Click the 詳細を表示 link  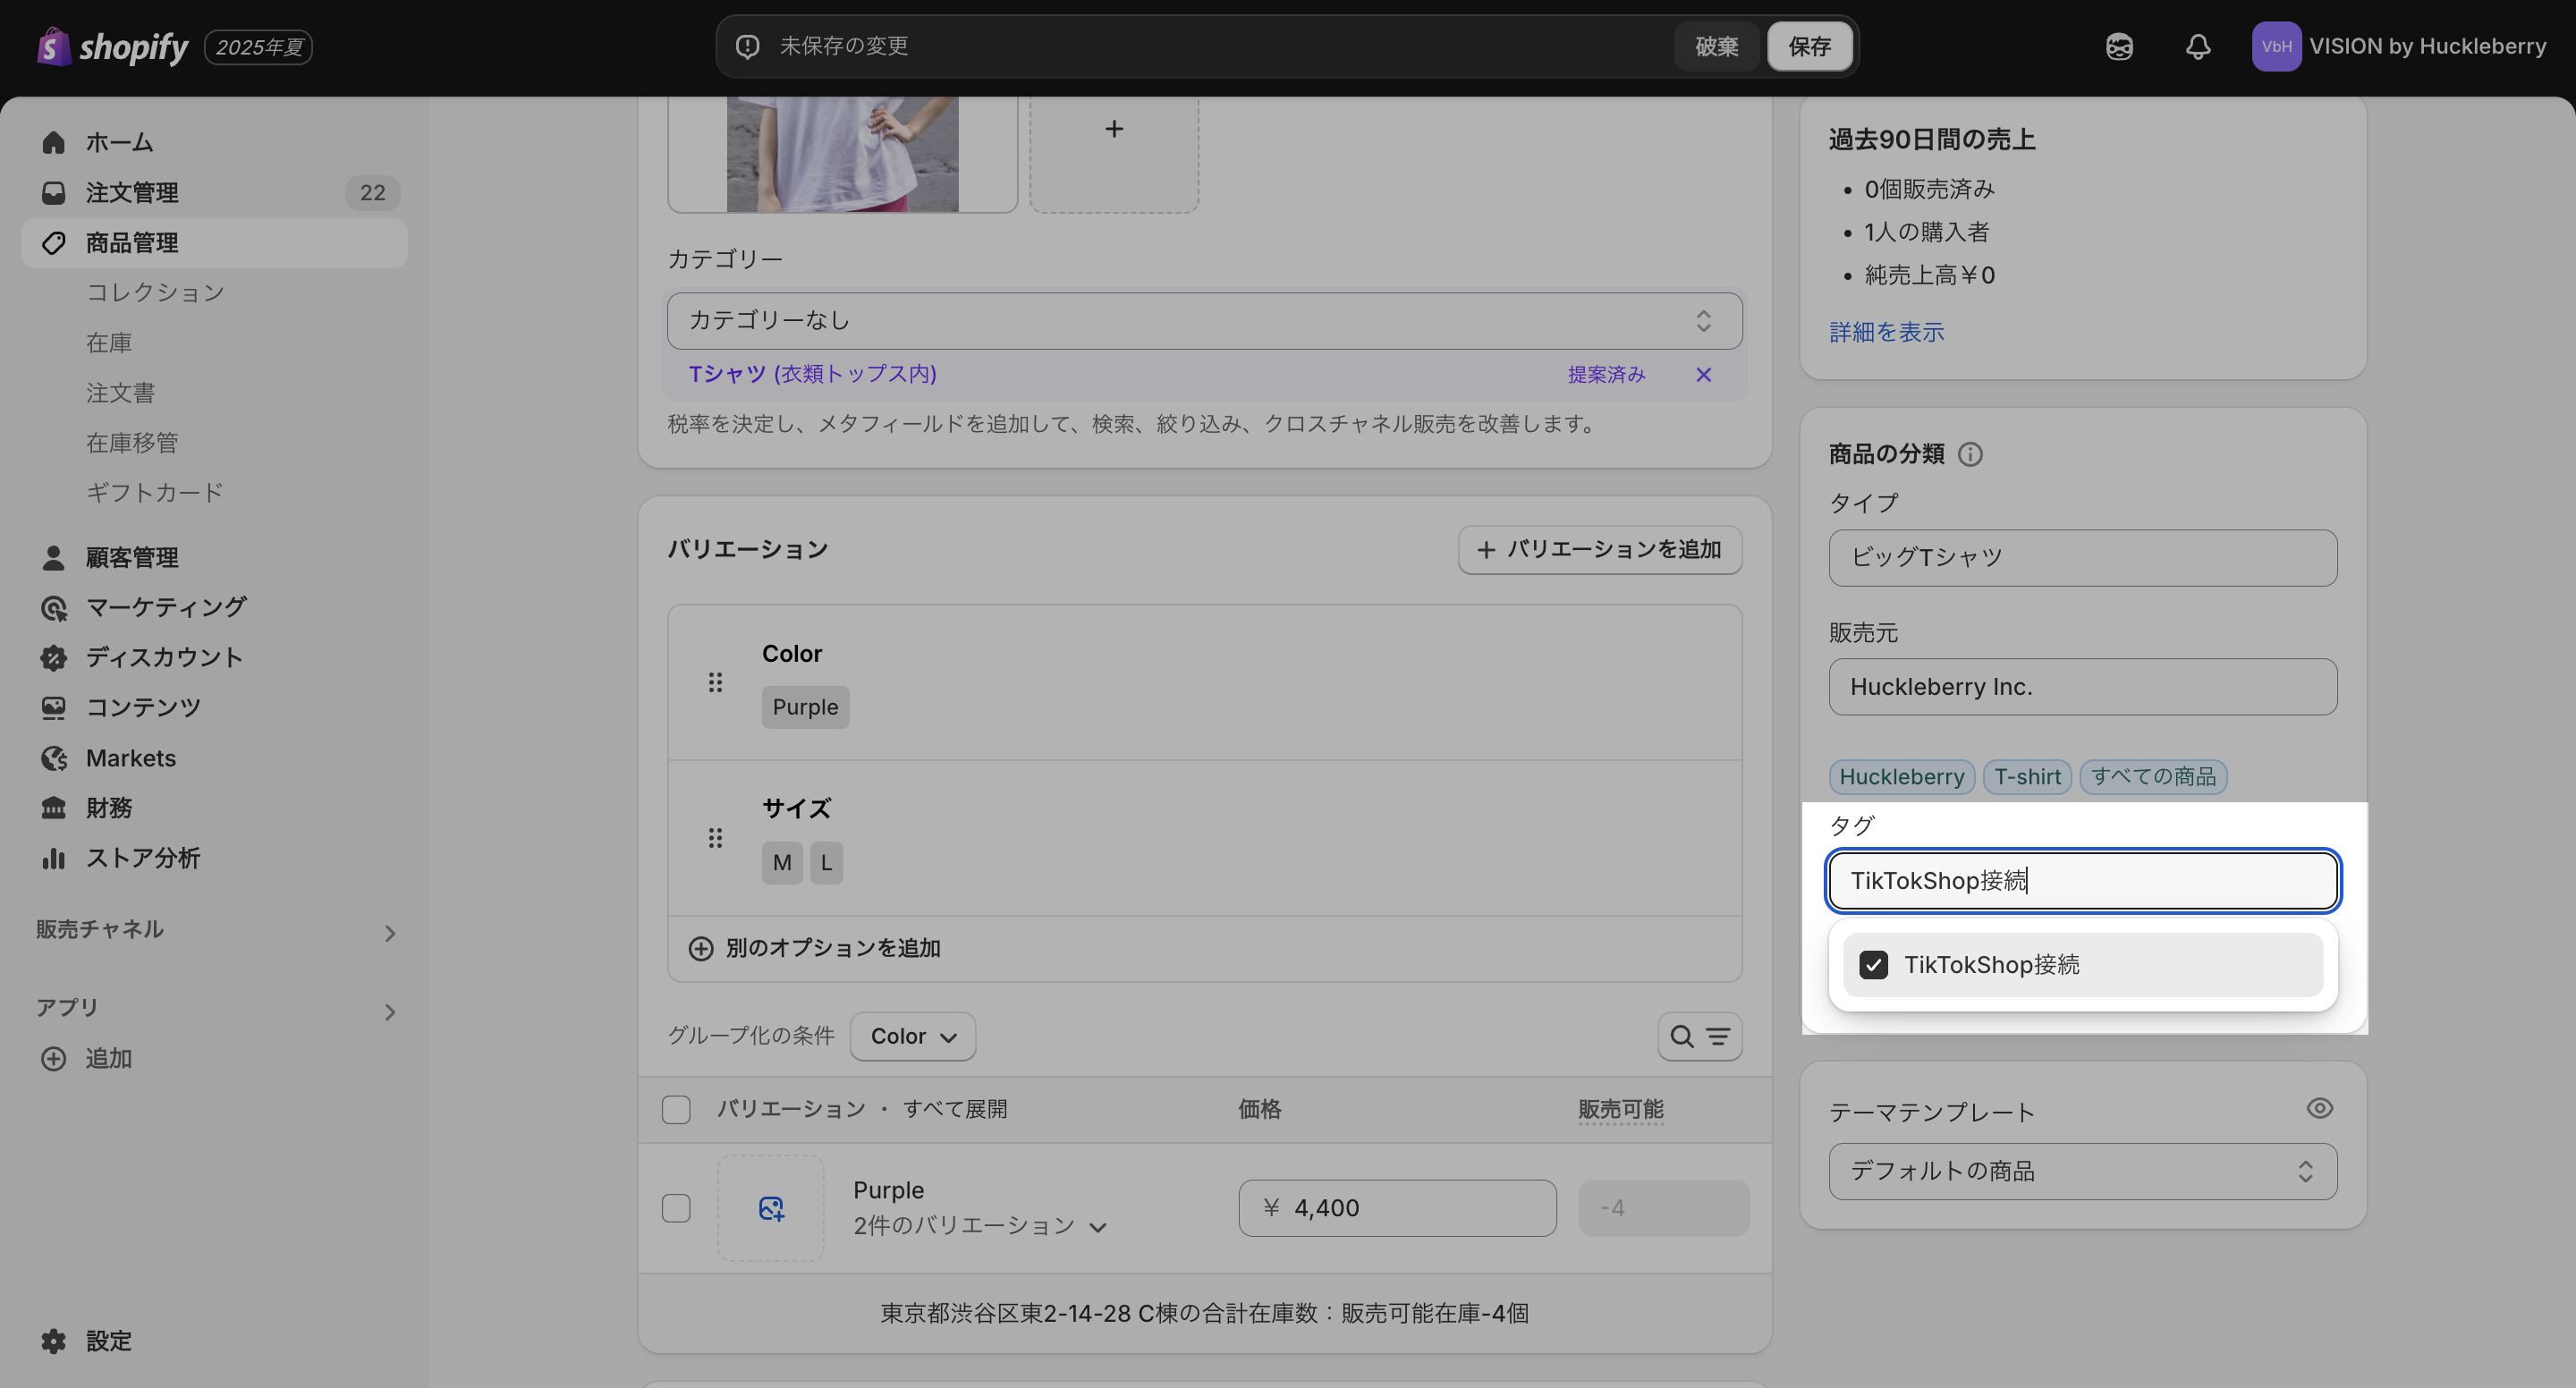coord(1886,333)
